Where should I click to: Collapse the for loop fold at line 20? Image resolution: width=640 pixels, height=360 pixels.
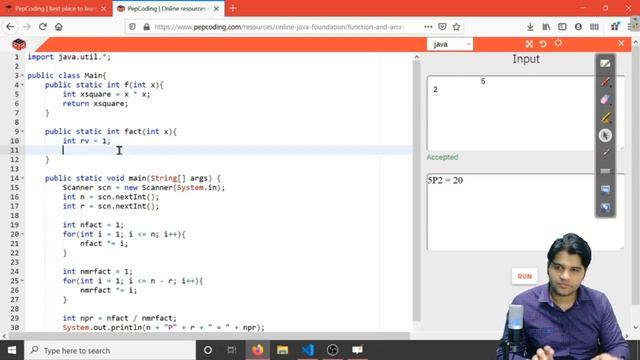(x=22, y=234)
